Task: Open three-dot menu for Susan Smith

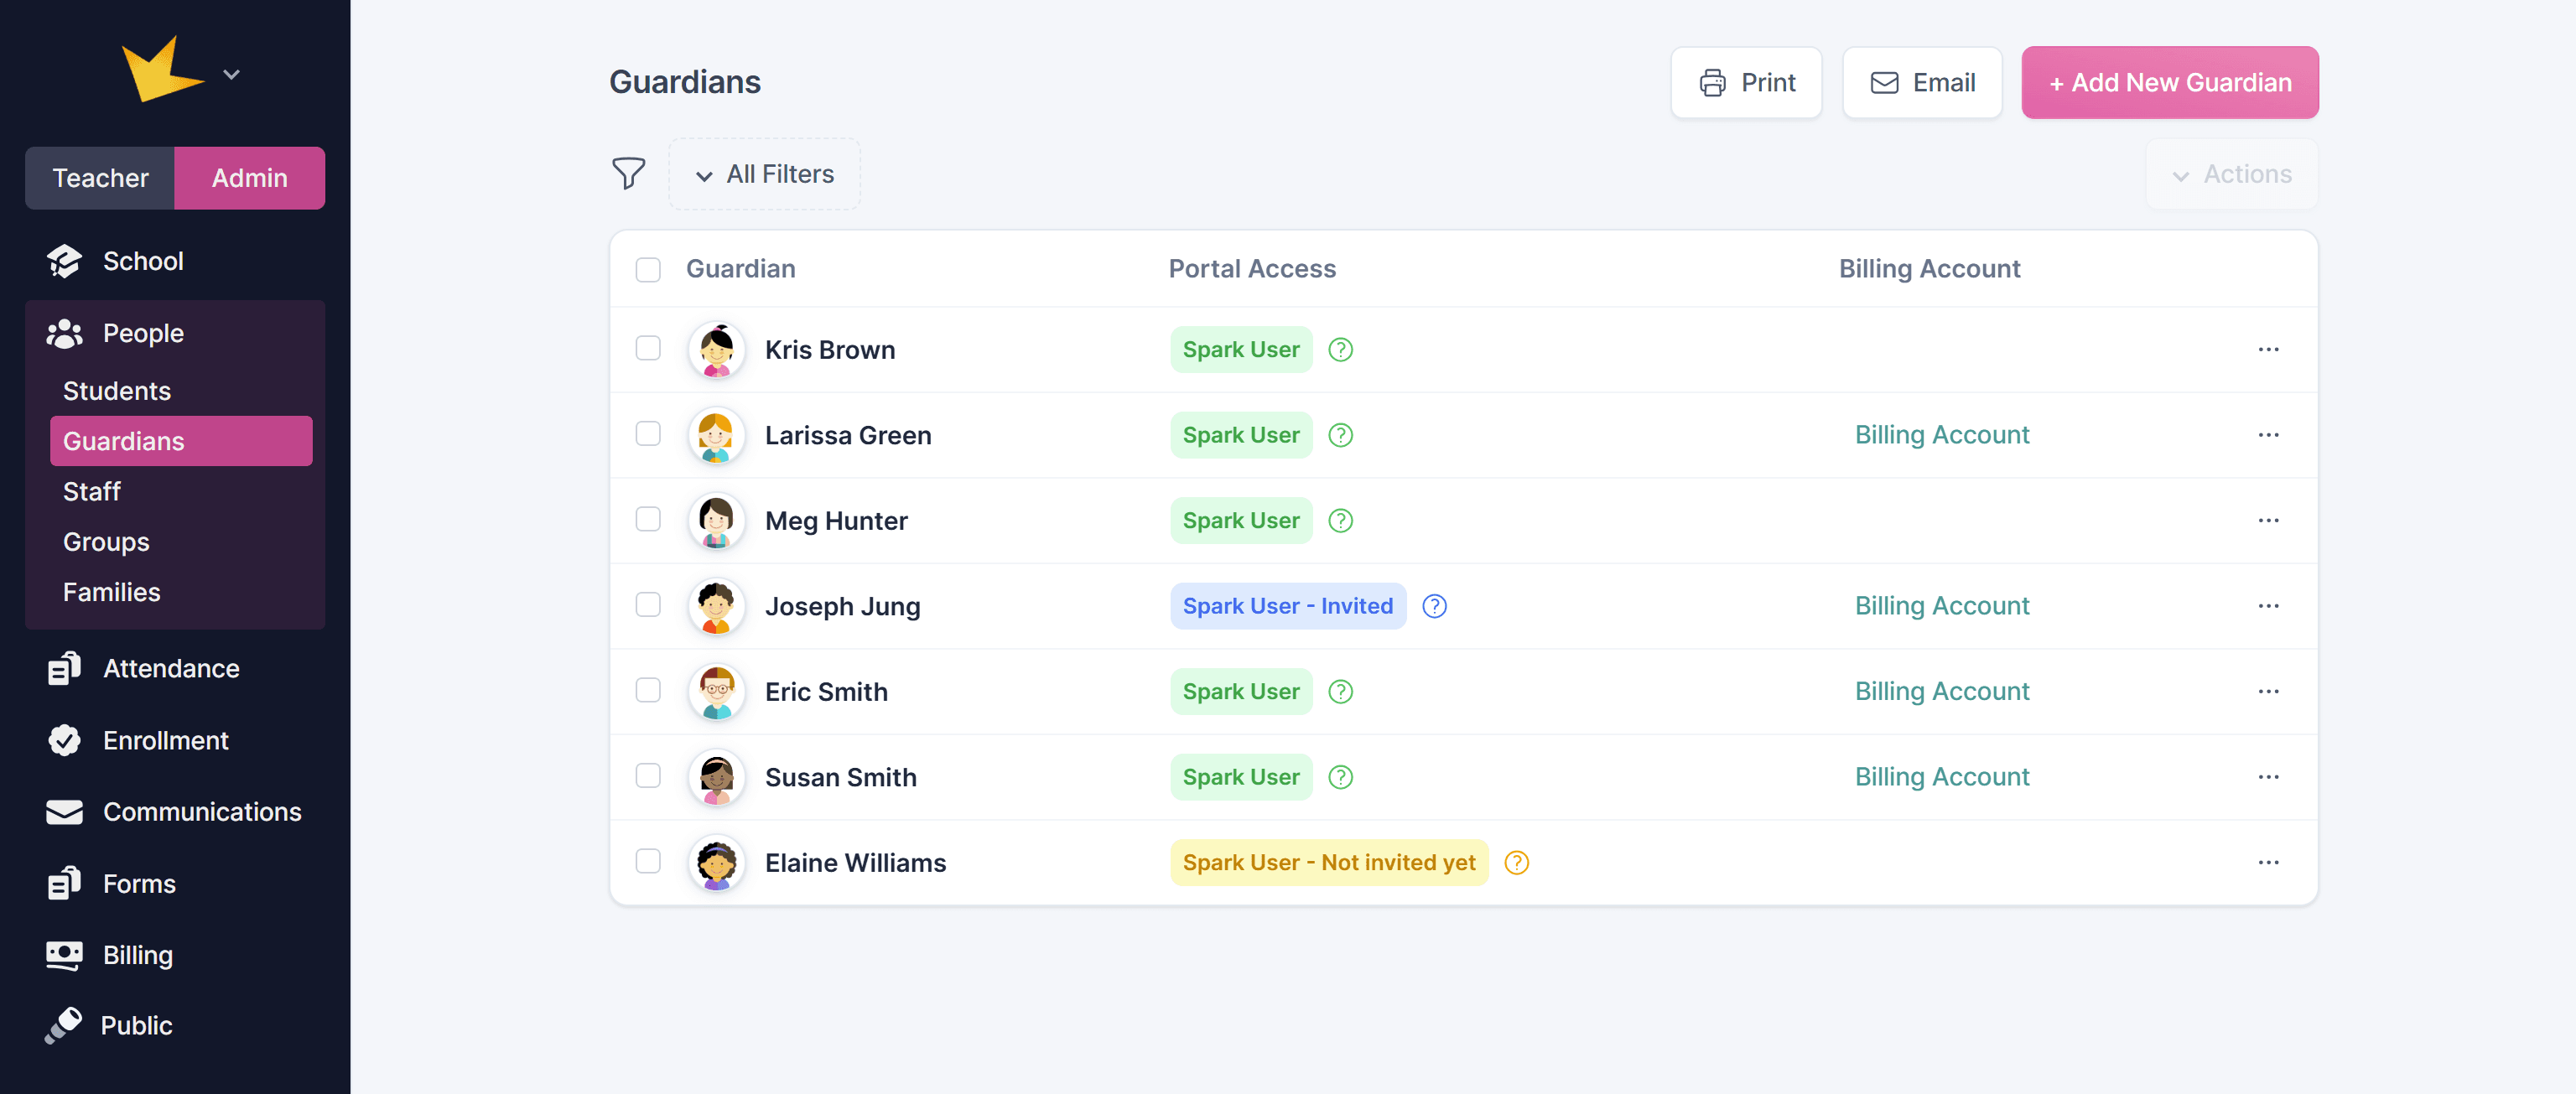Action: pos(2268,777)
